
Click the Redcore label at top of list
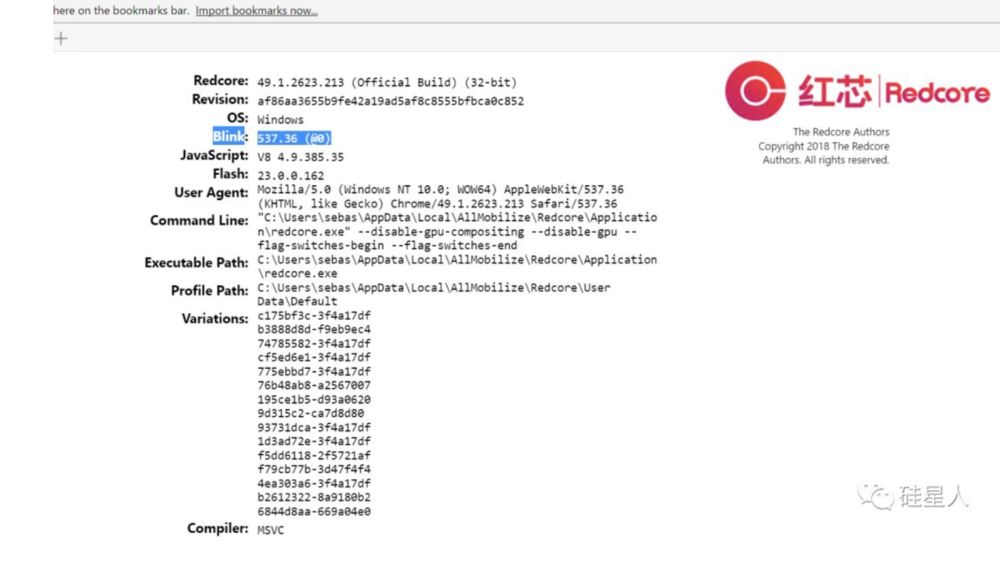click(221, 81)
